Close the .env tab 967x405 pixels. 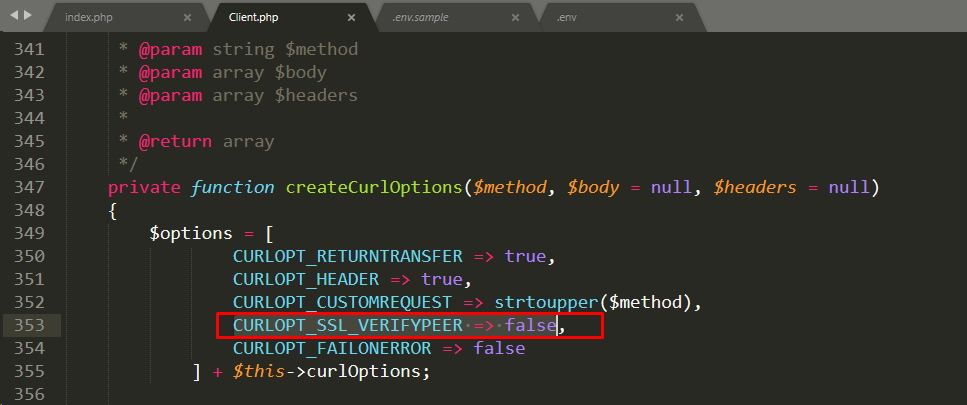(x=679, y=17)
